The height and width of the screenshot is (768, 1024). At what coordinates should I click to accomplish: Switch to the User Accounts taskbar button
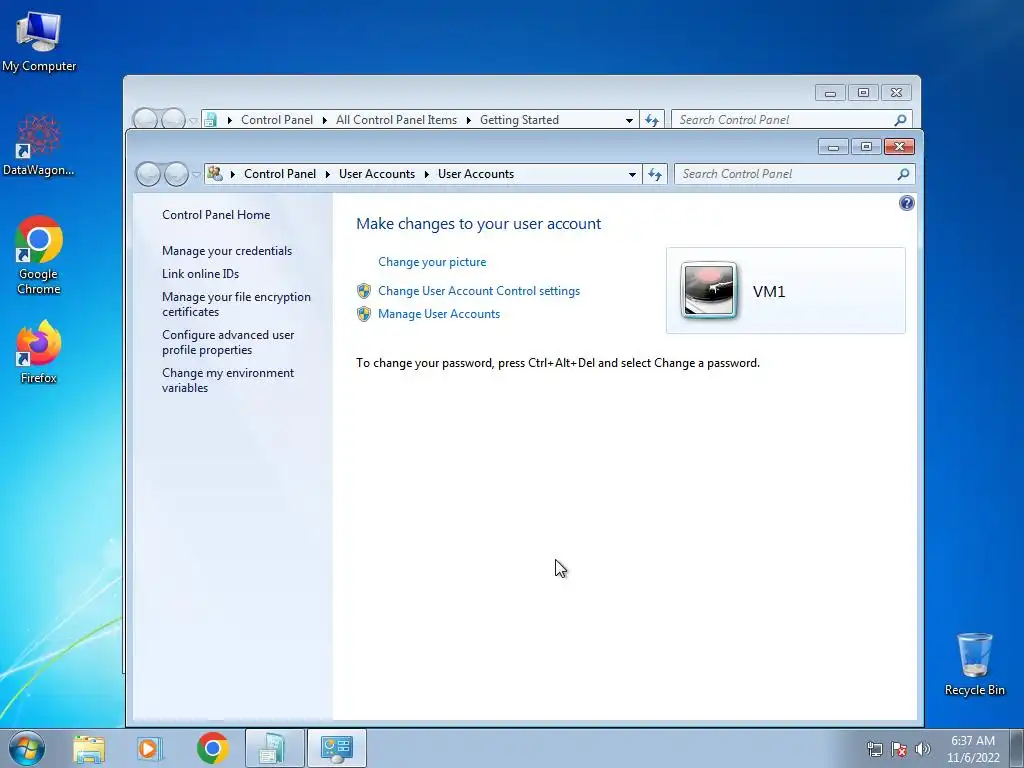[336, 748]
